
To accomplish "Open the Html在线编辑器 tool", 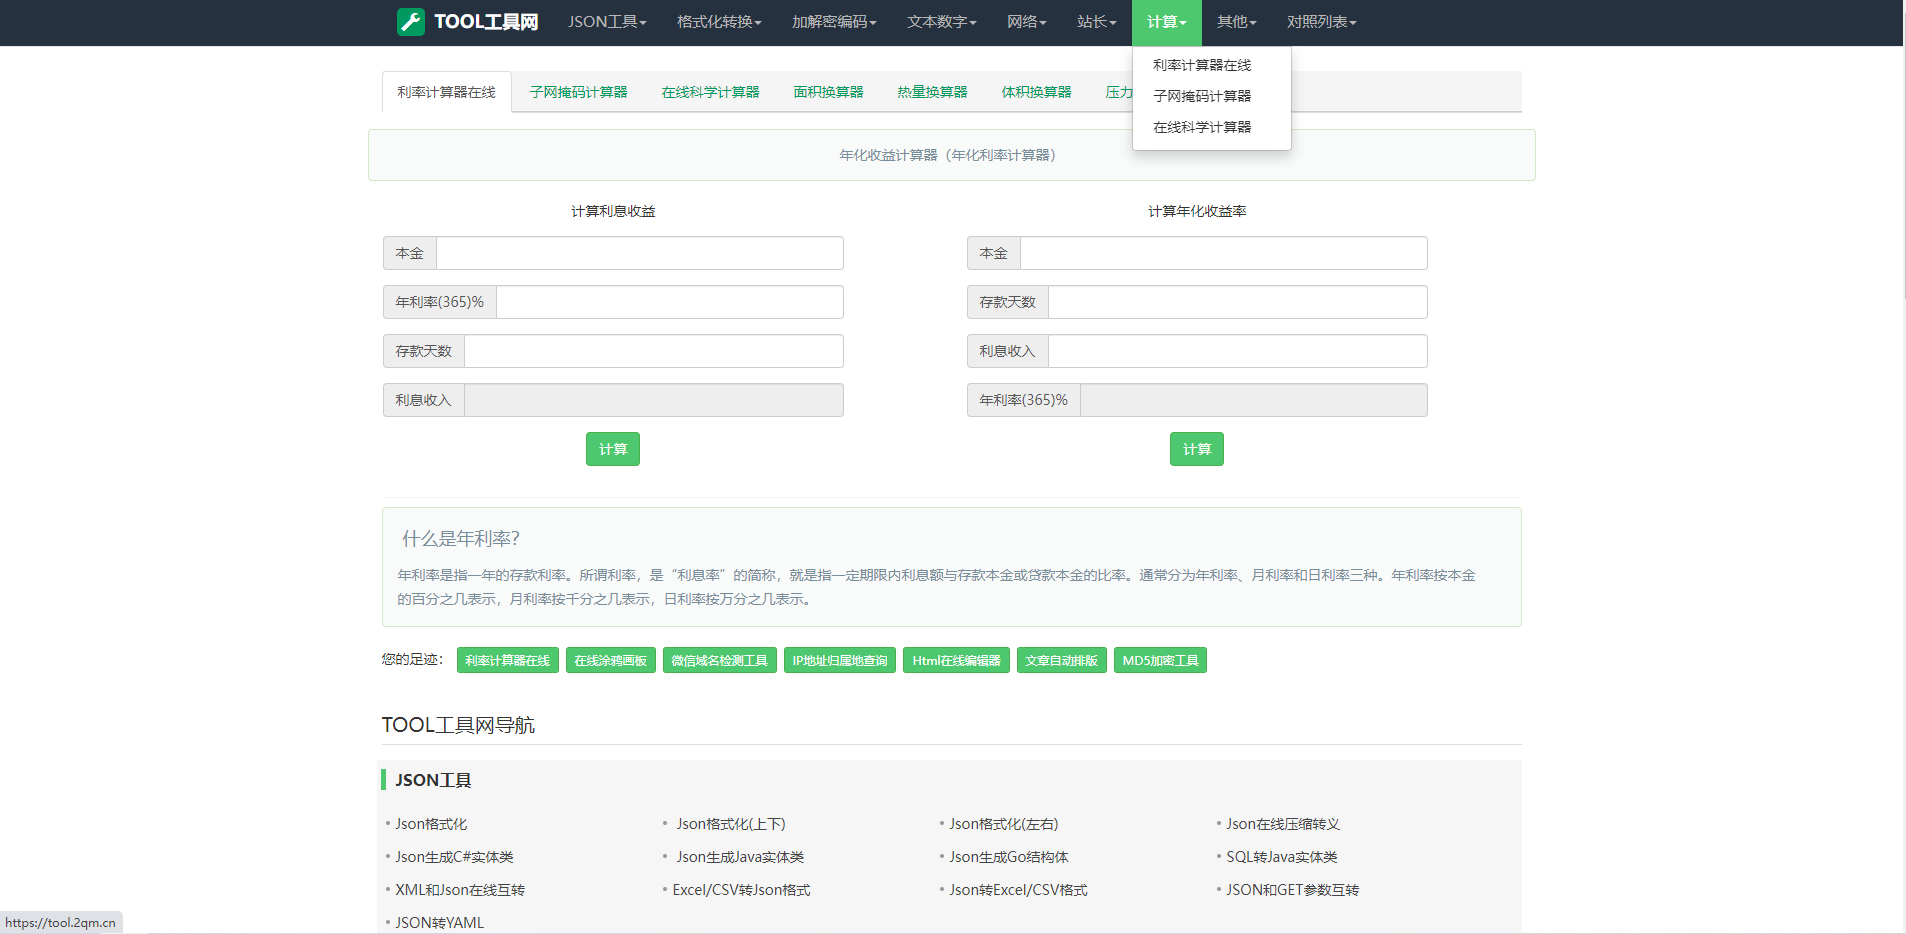I will [955, 660].
